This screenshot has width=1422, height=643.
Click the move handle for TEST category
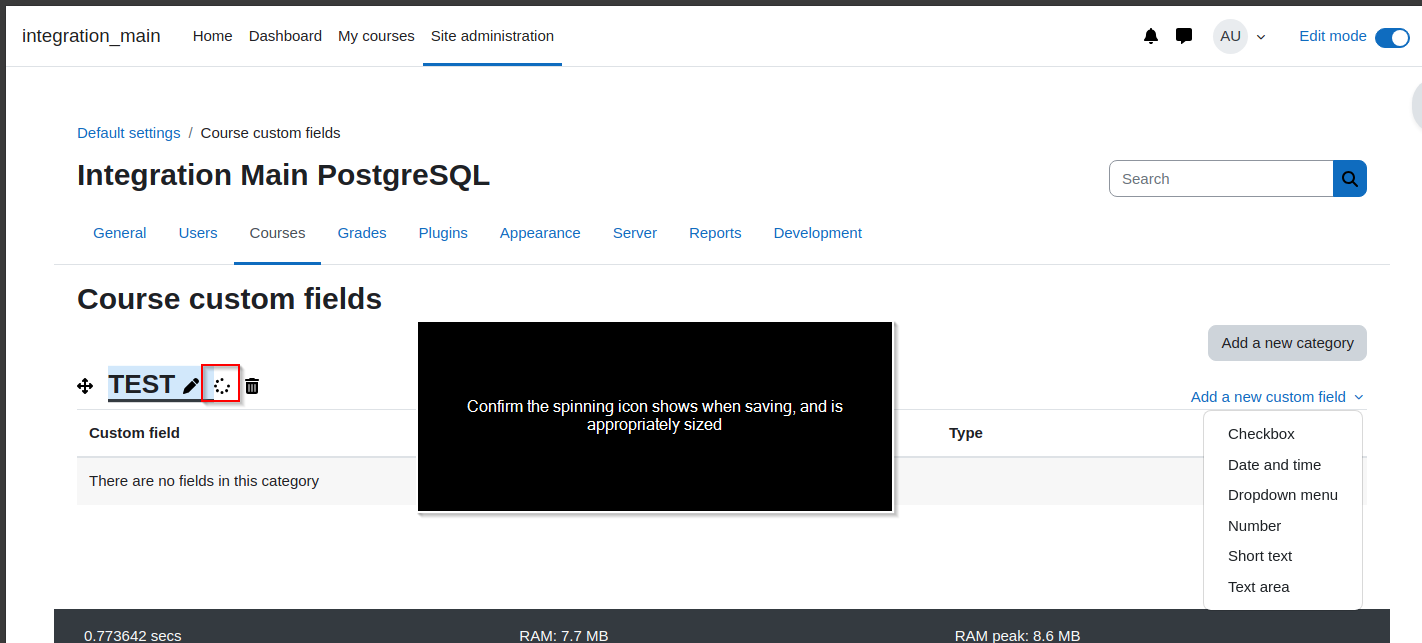85,386
